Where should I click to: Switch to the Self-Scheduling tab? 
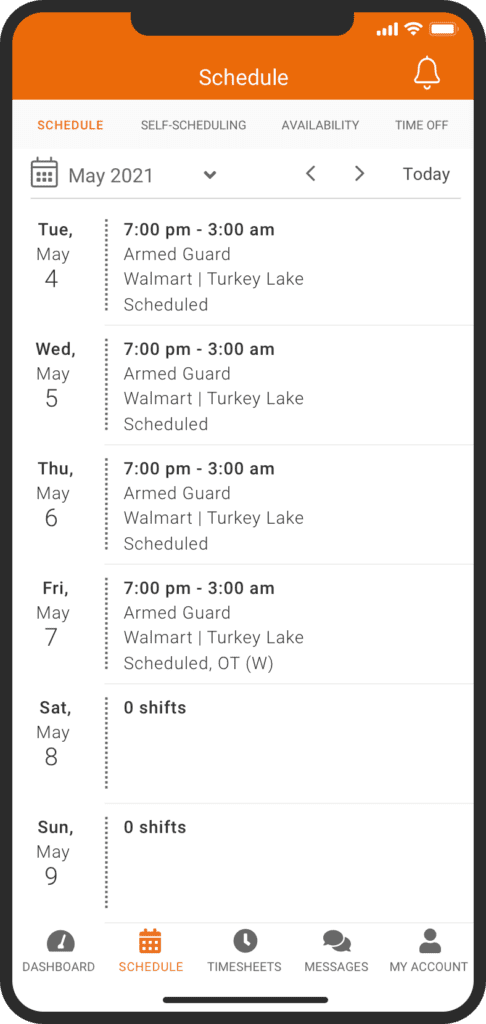[193, 125]
